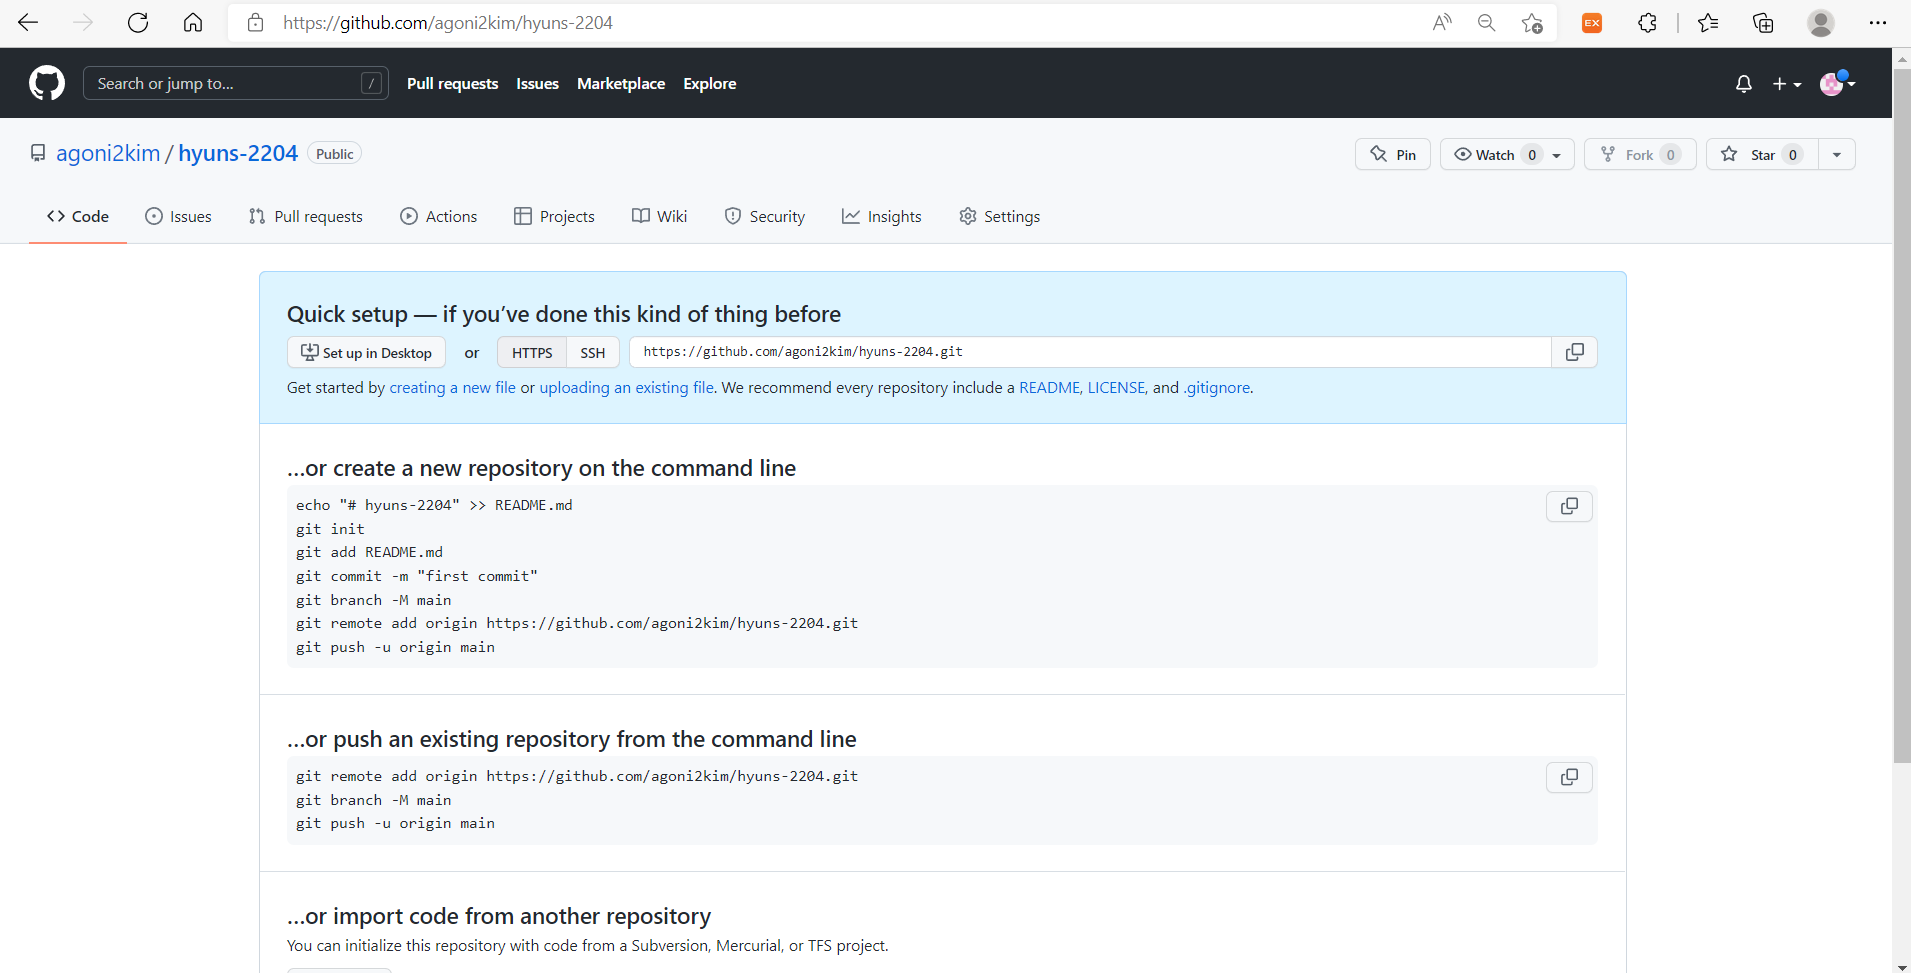Open the hyuns-2204 repository name link
Viewport: 1911px width, 973px height.
pos(238,153)
